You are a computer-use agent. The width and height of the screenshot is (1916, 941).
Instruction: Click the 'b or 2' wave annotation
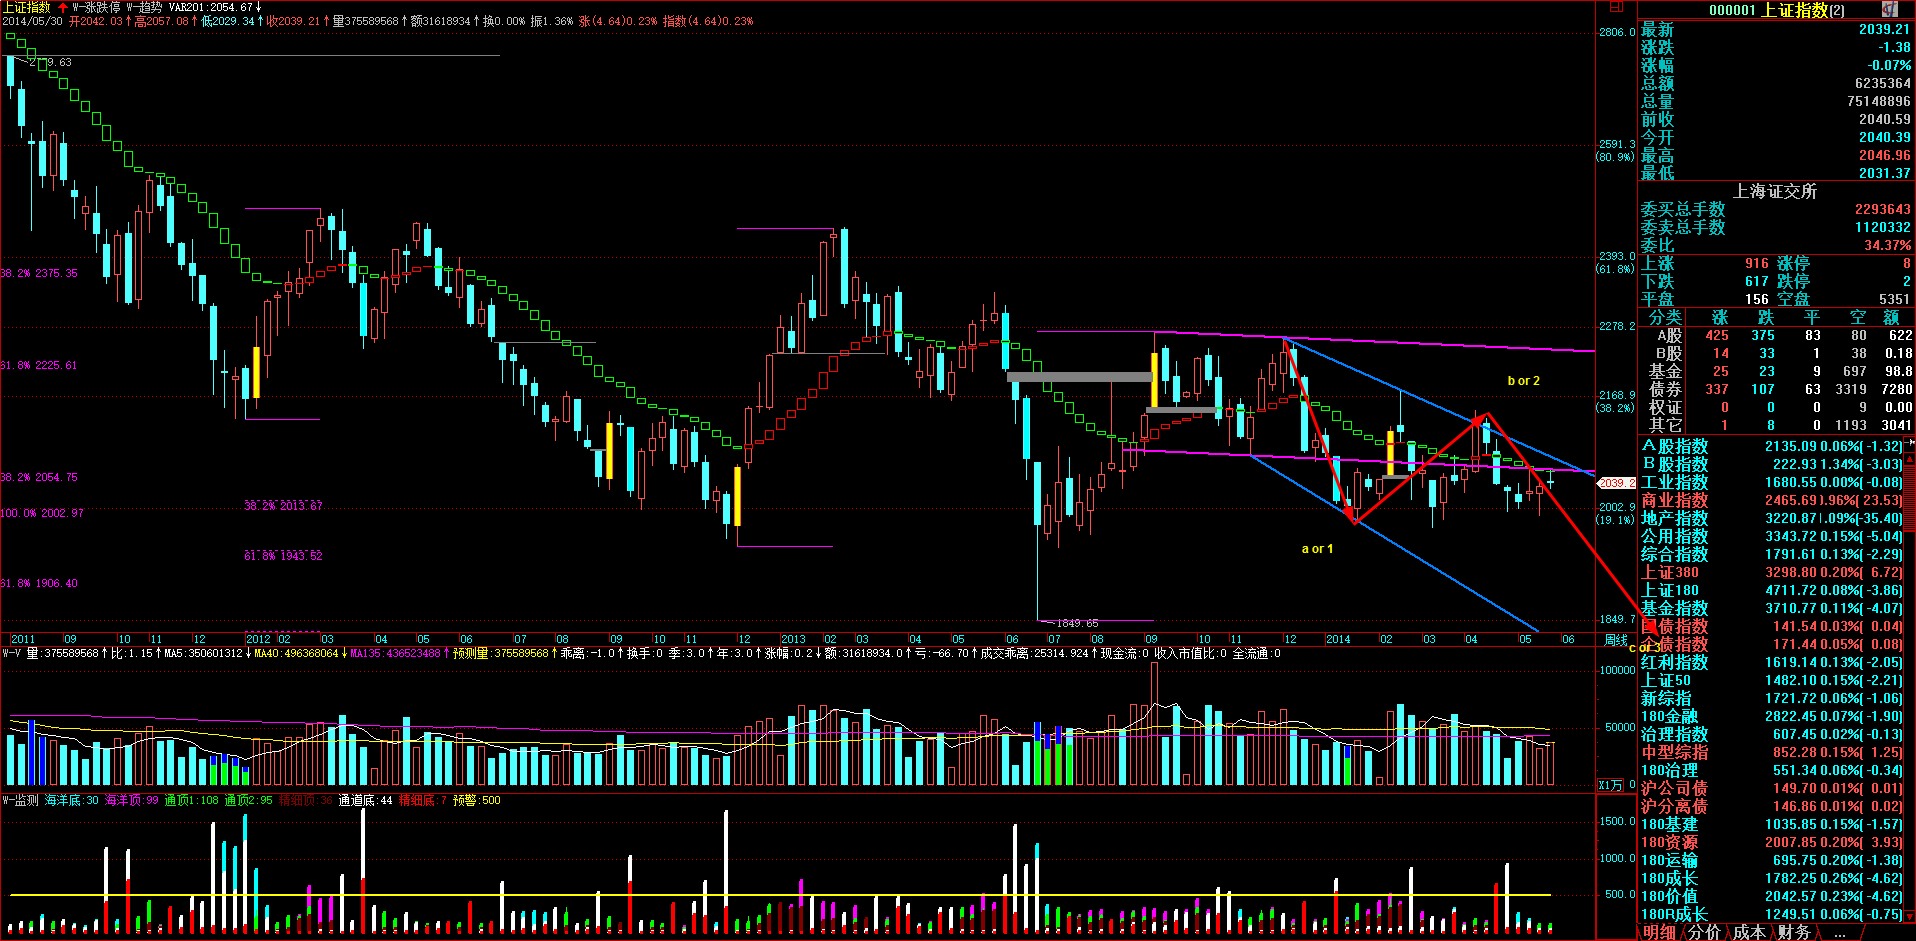tap(1523, 381)
